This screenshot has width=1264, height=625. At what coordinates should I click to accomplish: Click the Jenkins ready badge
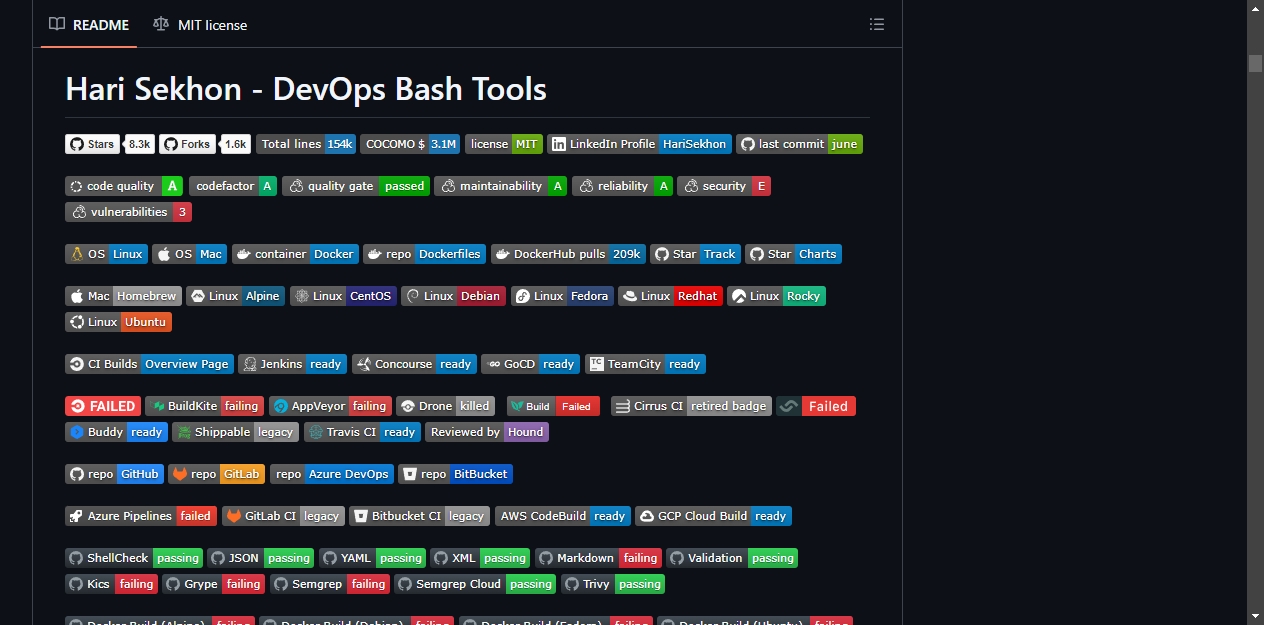(x=293, y=364)
